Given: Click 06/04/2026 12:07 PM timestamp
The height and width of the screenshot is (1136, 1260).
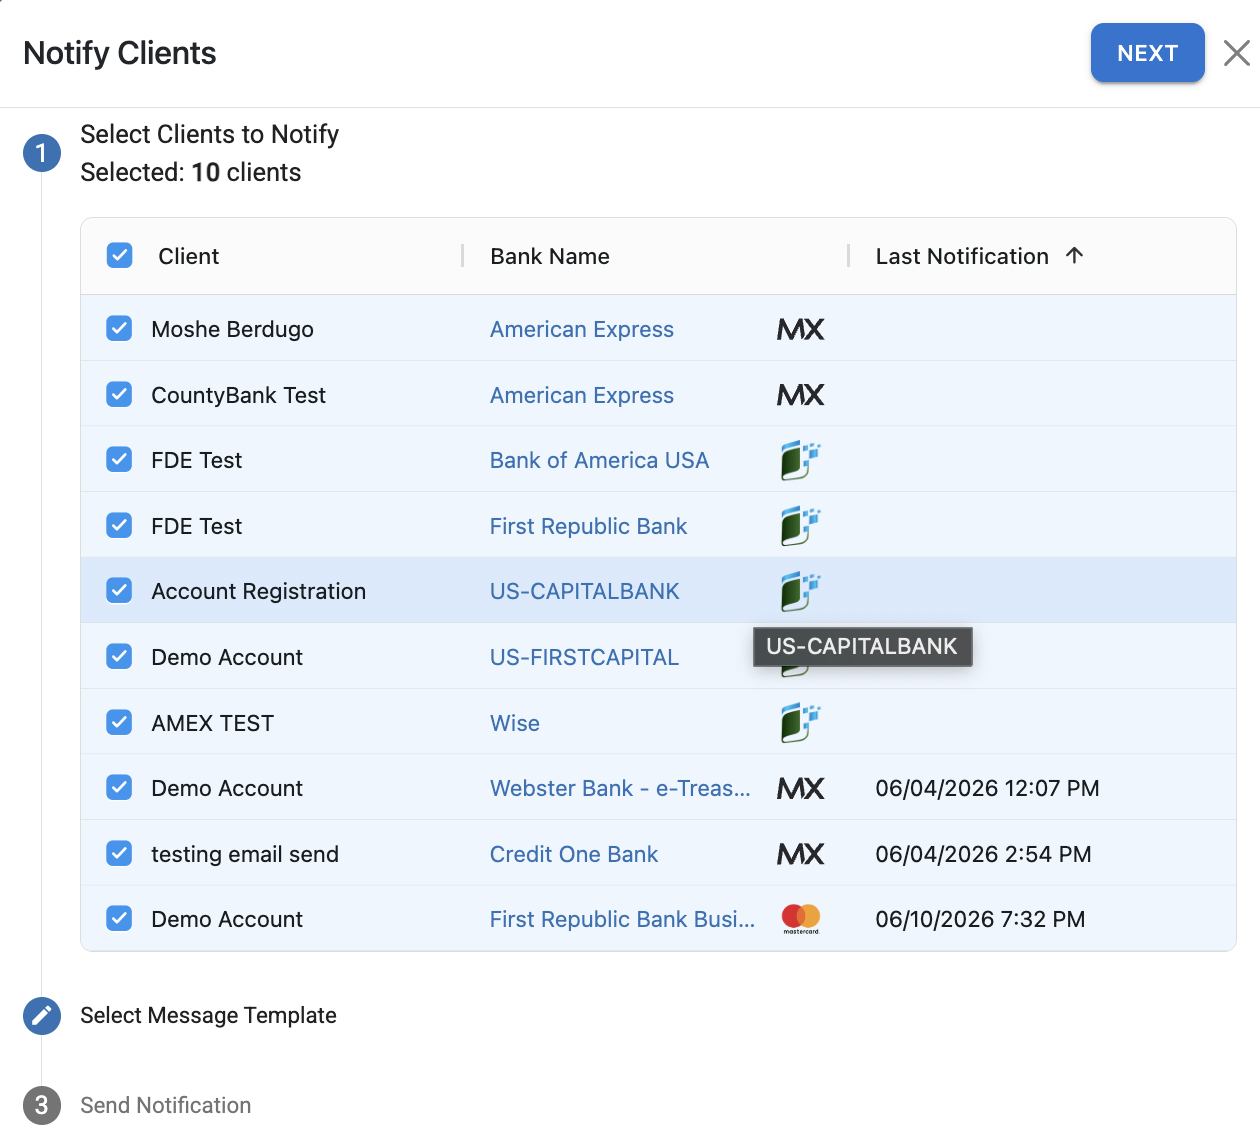Looking at the screenshot, I should tap(988, 788).
